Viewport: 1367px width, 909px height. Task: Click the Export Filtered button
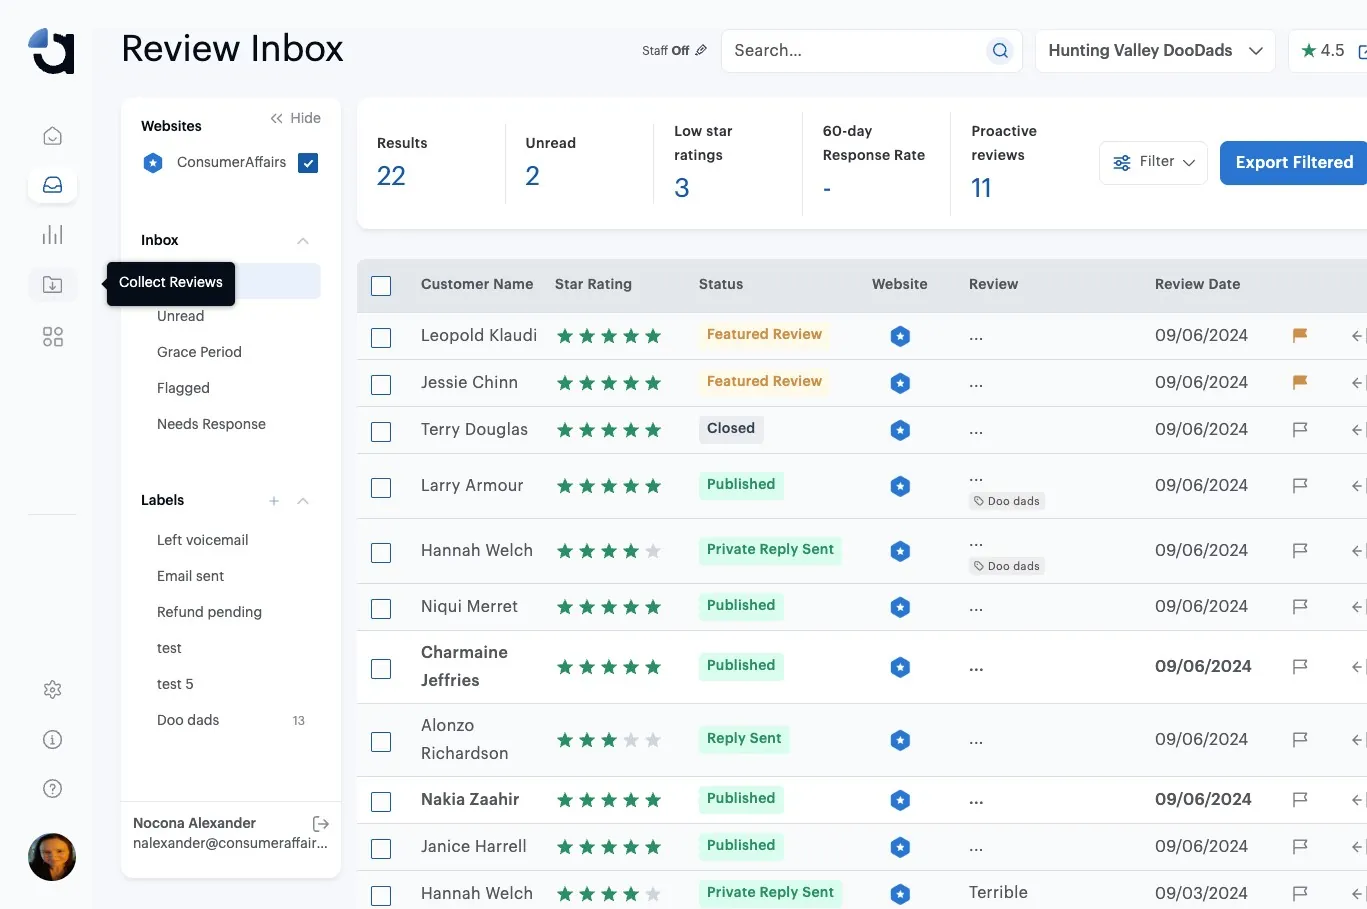[x=1294, y=162]
